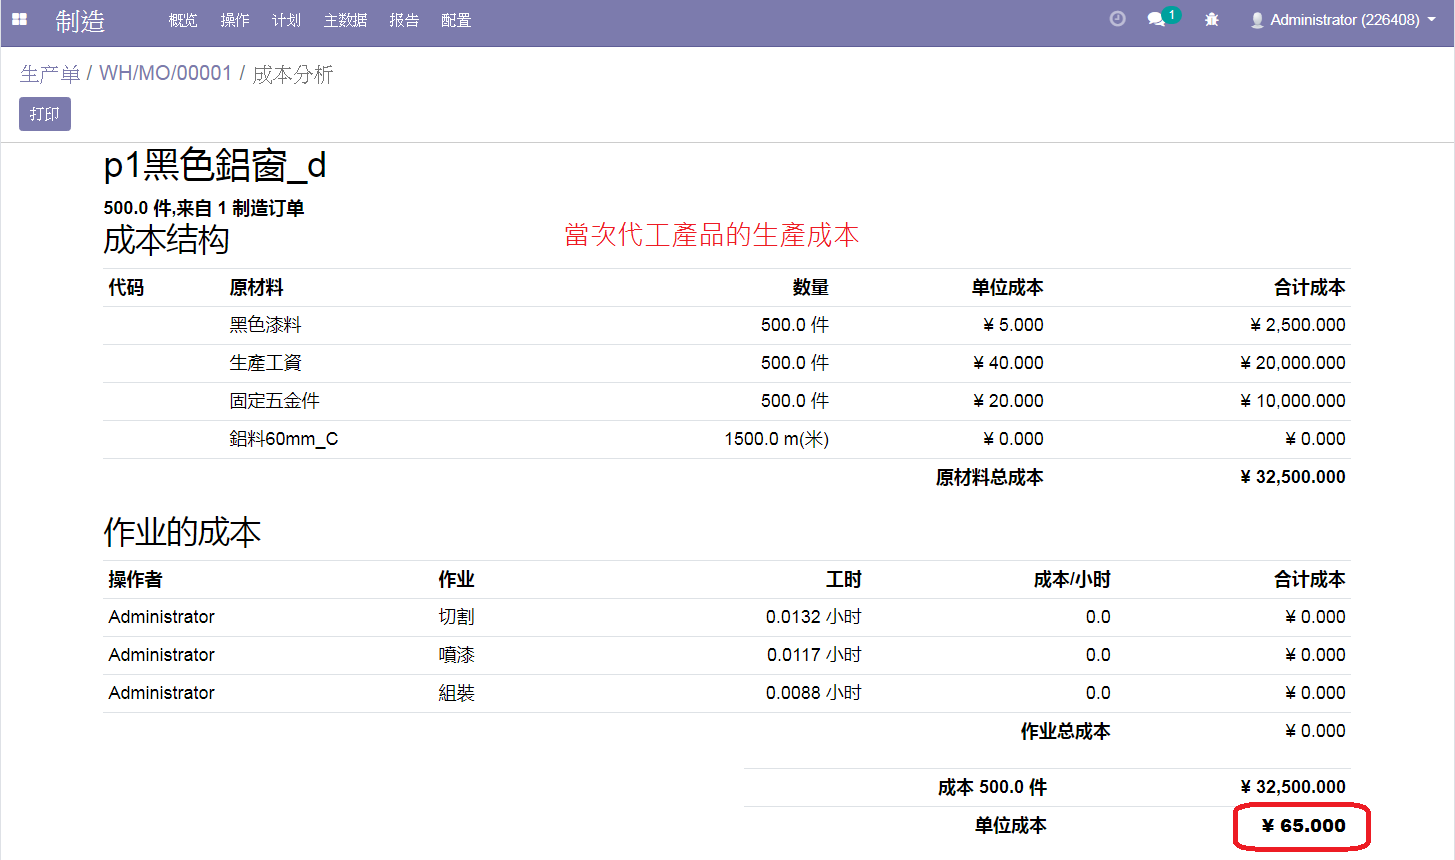1455x860 pixels.
Task: Click the 原材料总成本 label
Action: pyautogui.click(x=989, y=477)
